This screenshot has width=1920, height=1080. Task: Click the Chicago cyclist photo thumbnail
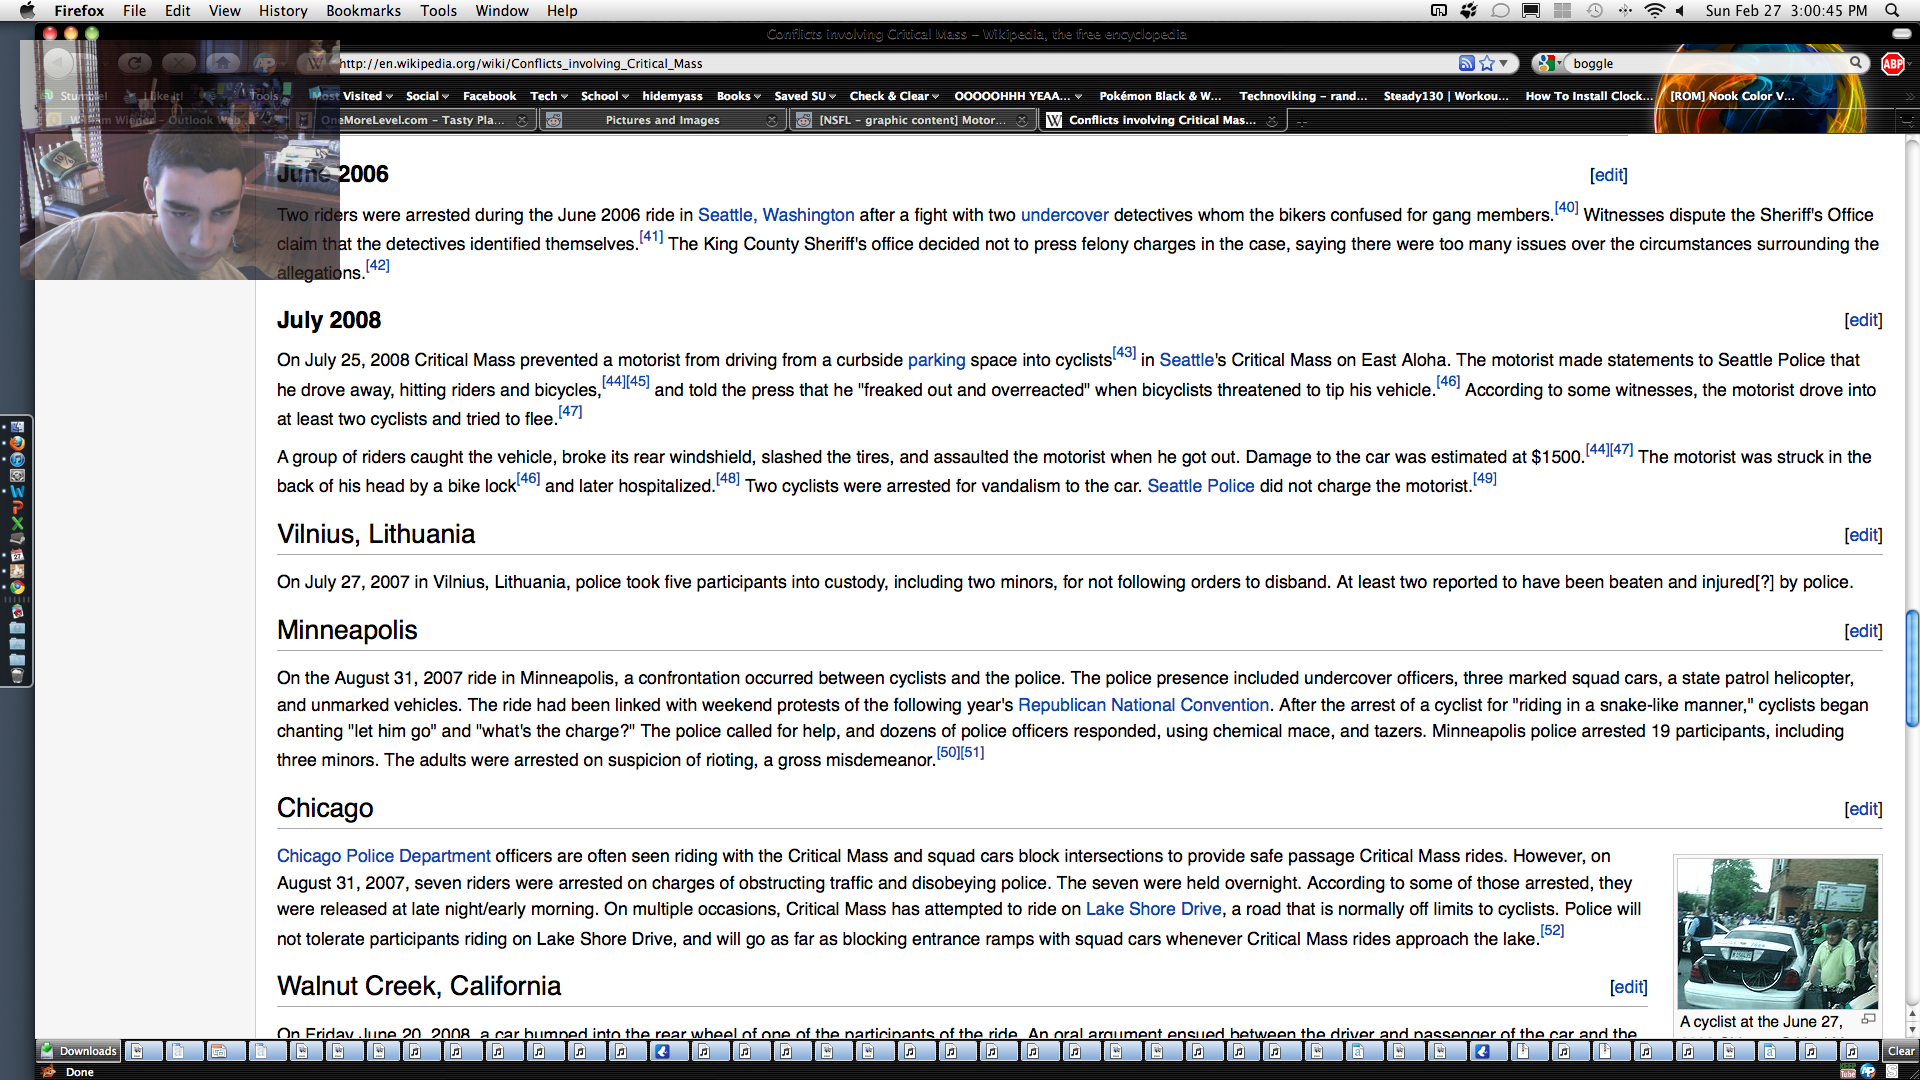1777,933
